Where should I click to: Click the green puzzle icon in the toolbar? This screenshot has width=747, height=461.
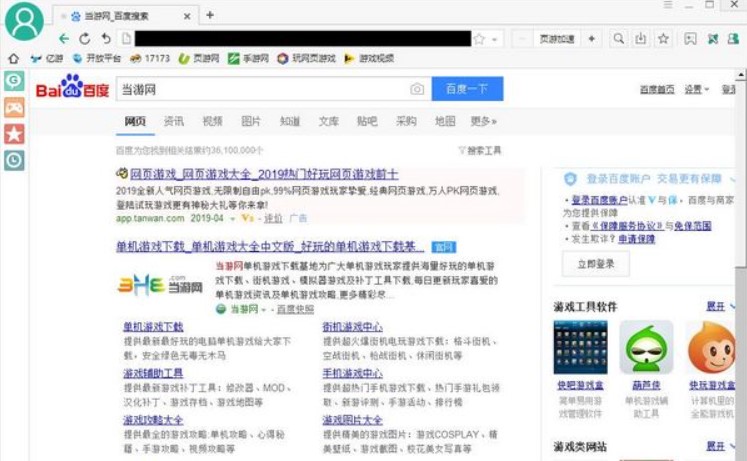[x=713, y=39]
